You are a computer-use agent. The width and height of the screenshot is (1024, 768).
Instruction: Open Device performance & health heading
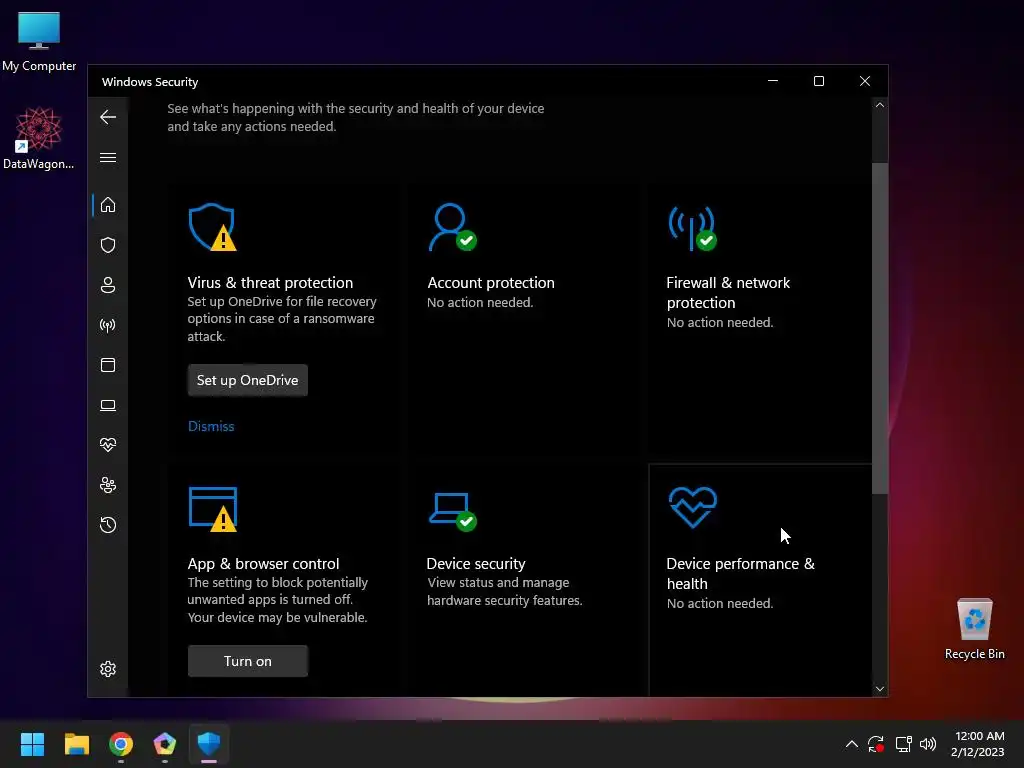(x=741, y=573)
